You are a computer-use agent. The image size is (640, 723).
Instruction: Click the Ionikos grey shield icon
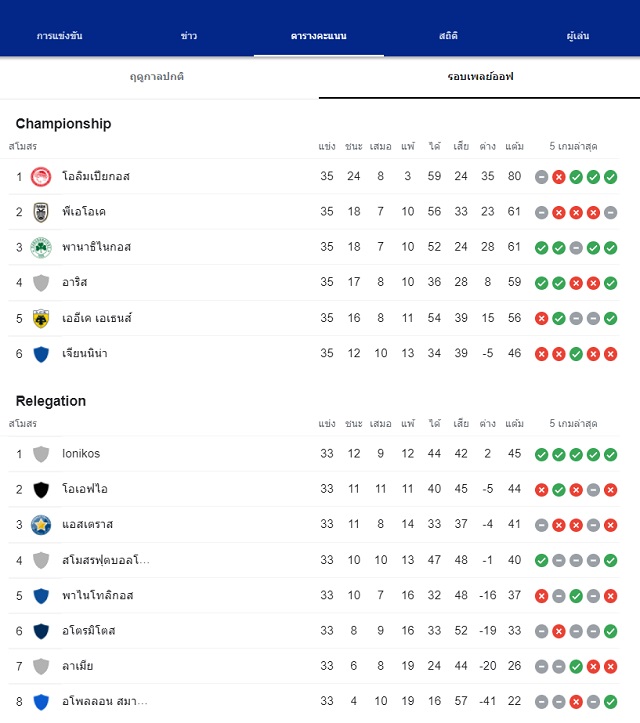click(41, 454)
